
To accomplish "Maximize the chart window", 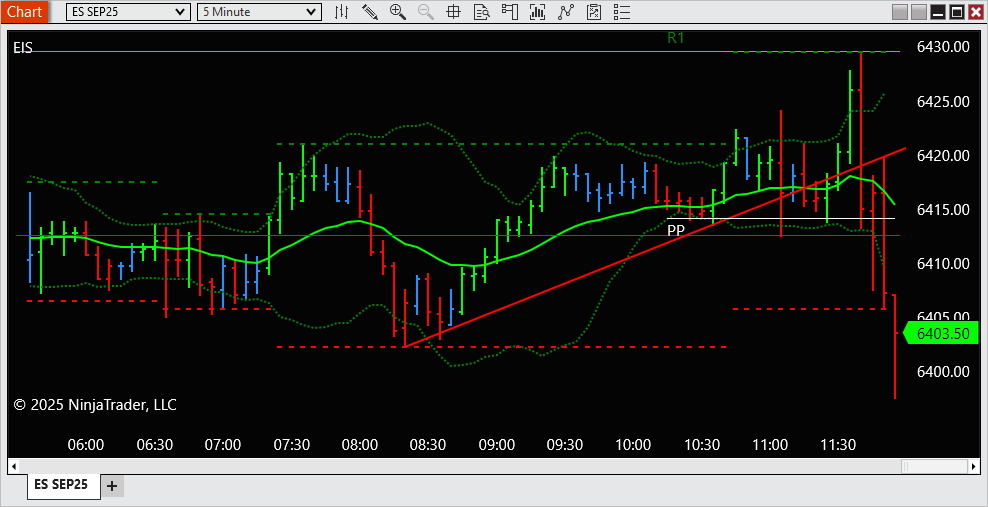I will [x=957, y=12].
